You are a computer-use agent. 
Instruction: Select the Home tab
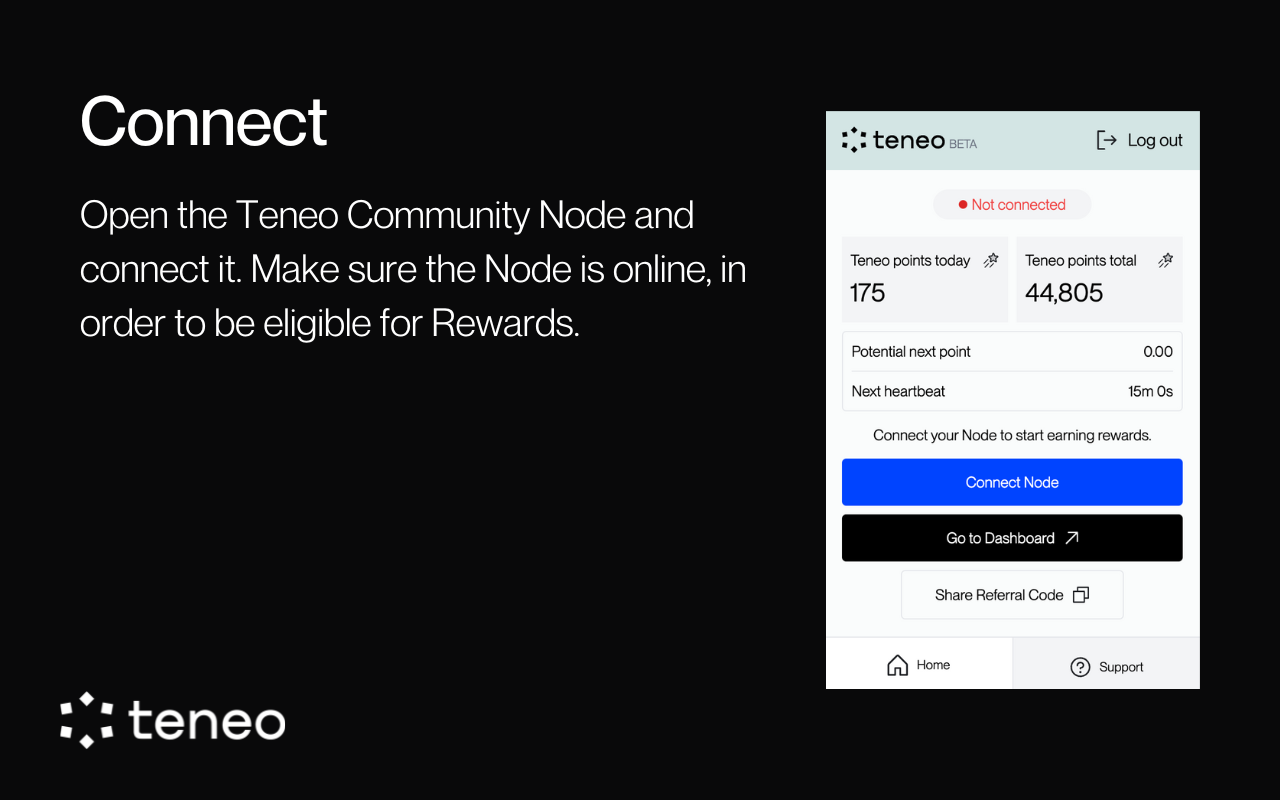coord(918,664)
